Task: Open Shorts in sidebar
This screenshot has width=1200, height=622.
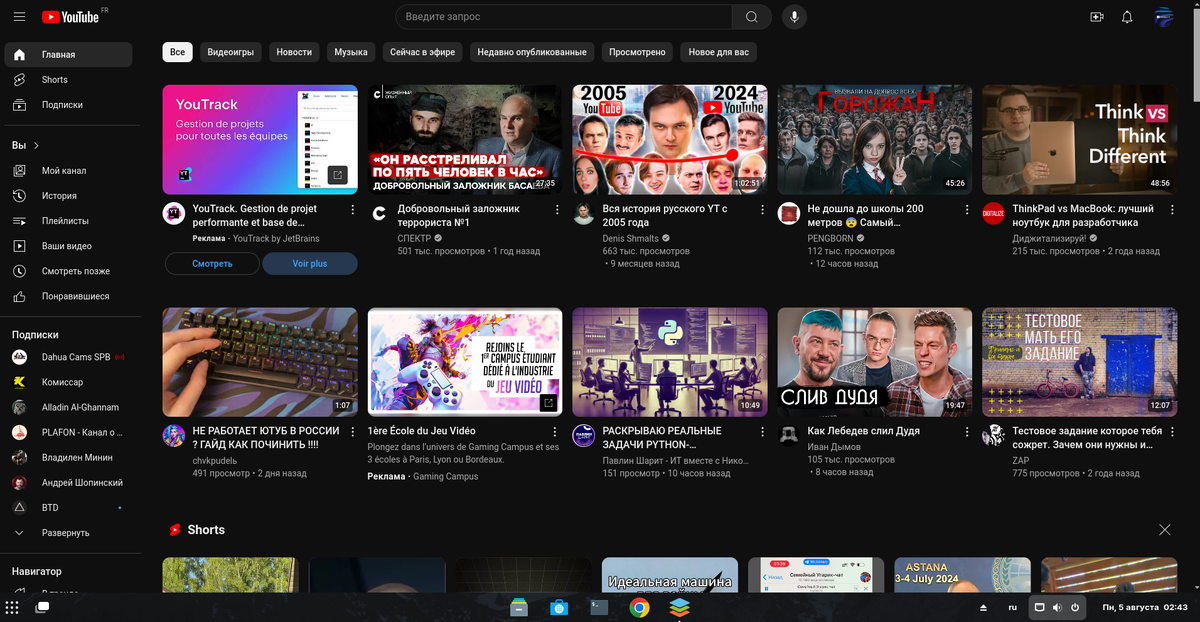Action: 68,80
